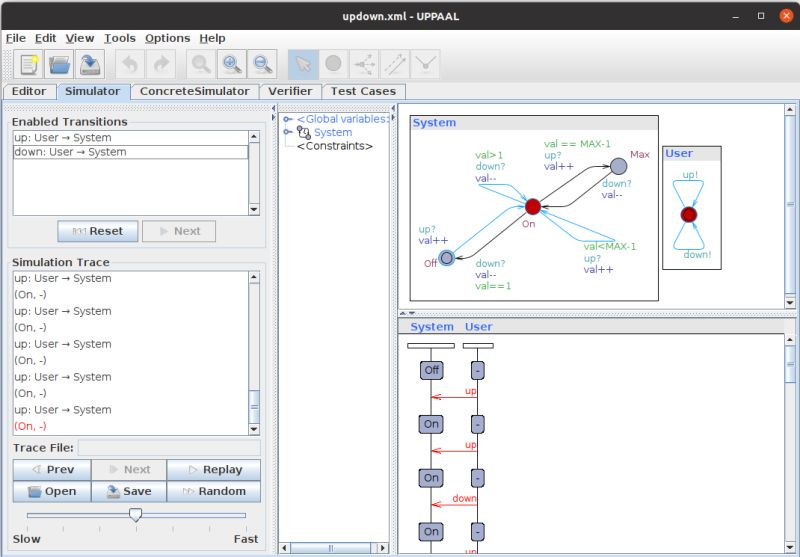Open the View menu
The width and height of the screenshot is (800, 557).
80,38
